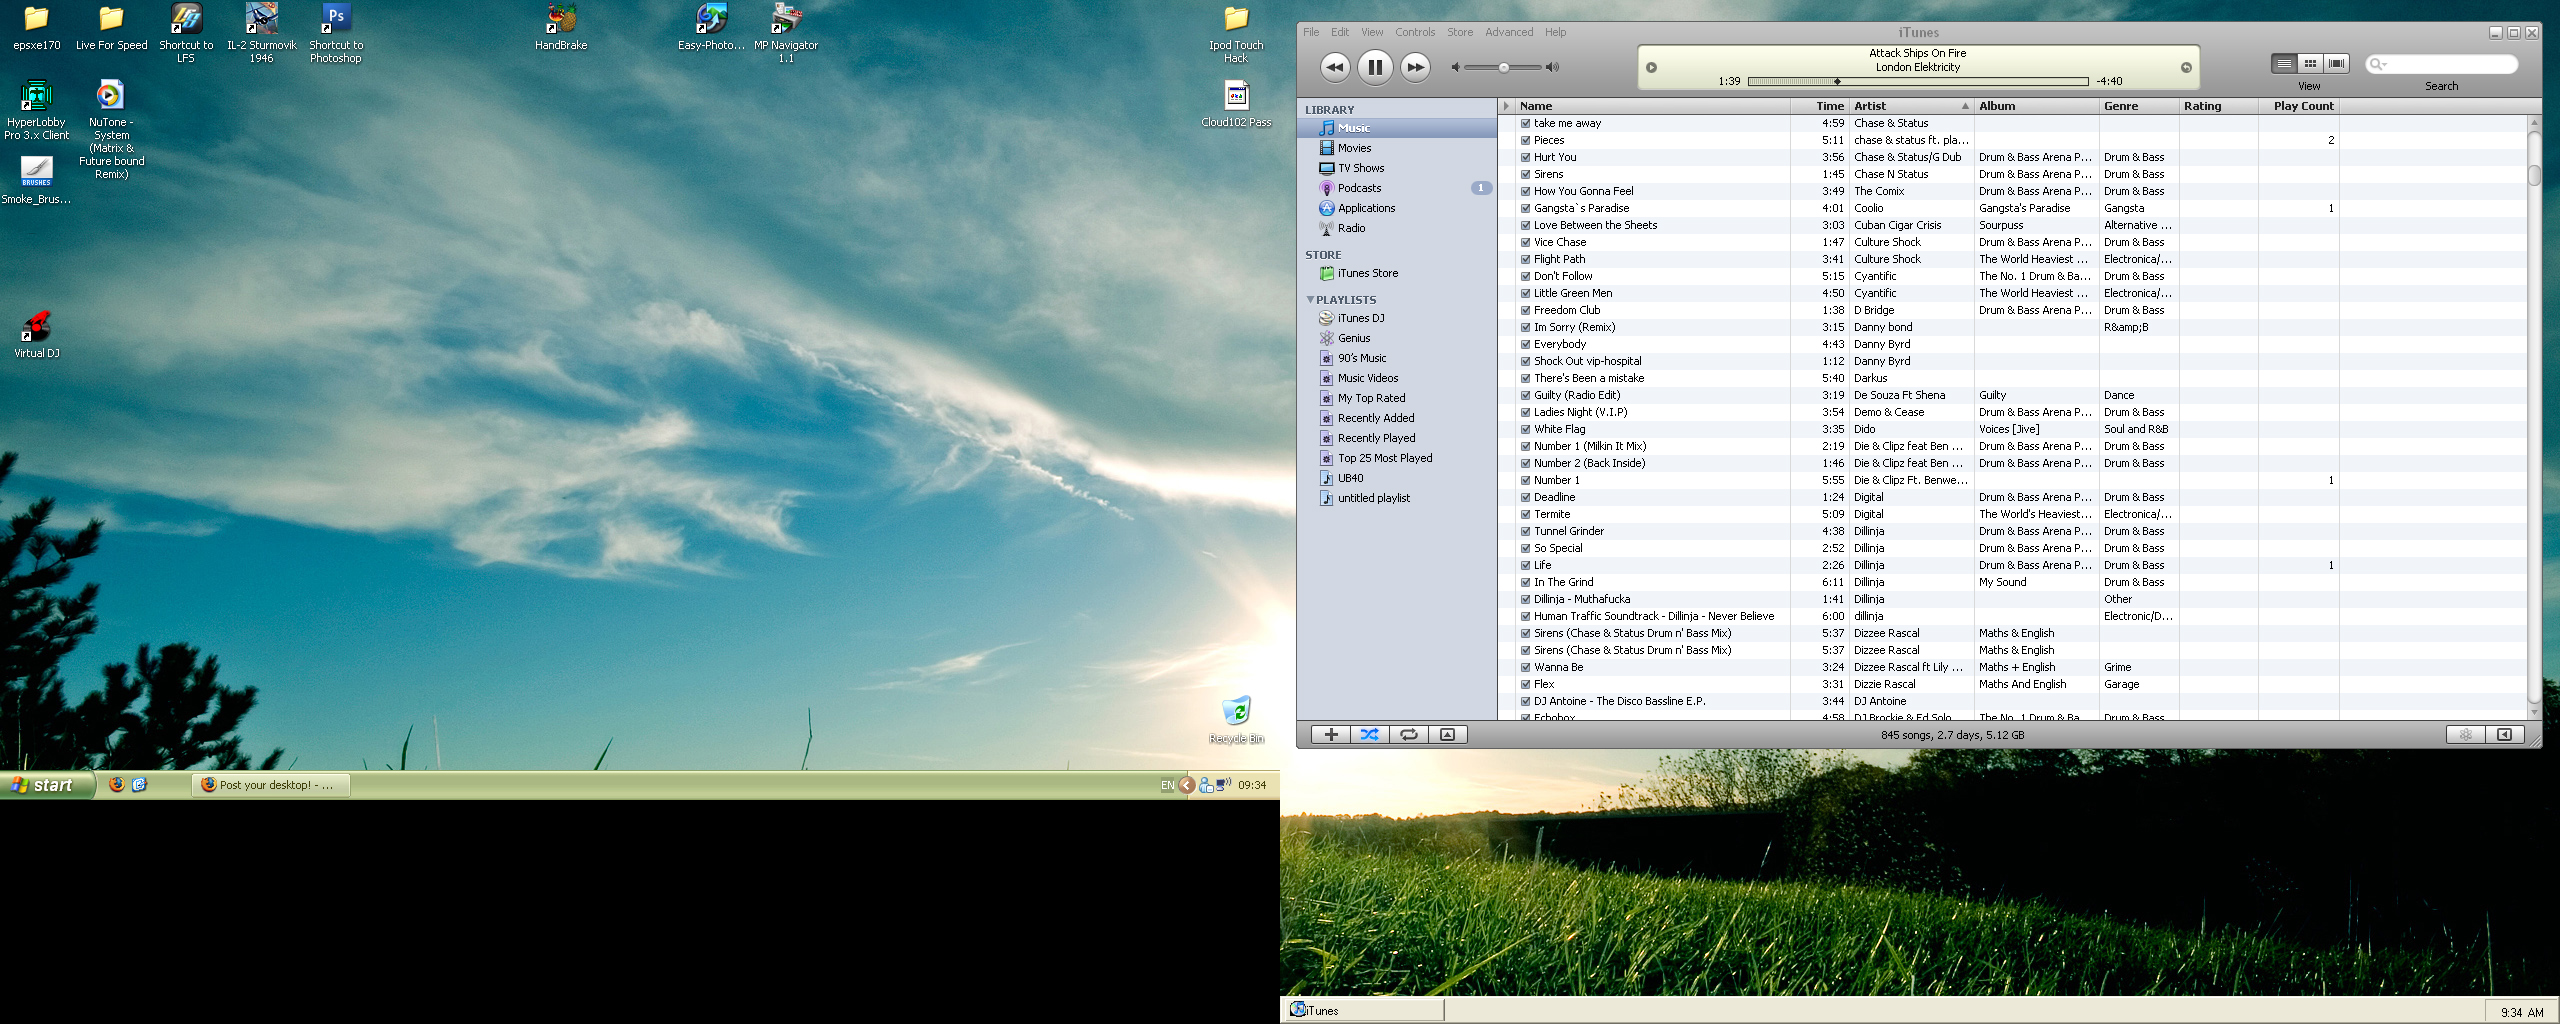Uncheck the 'Pieces' song checkbox
The height and width of the screenshot is (1024, 2560).
point(1526,141)
